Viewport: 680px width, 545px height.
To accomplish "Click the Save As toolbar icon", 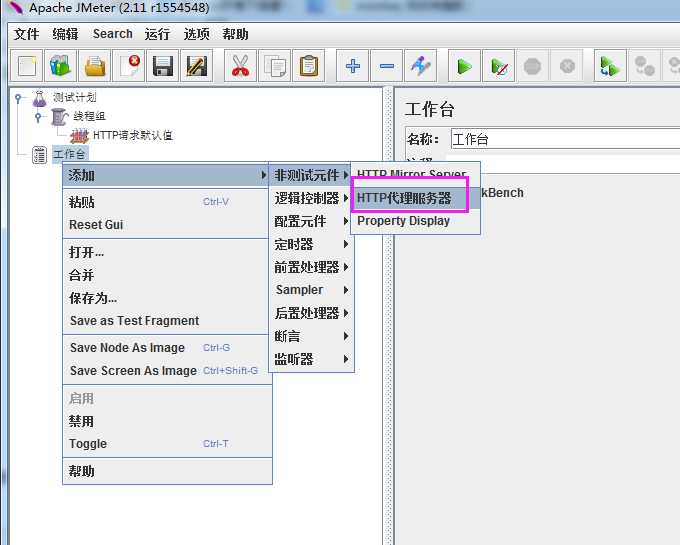I will point(197,66).
